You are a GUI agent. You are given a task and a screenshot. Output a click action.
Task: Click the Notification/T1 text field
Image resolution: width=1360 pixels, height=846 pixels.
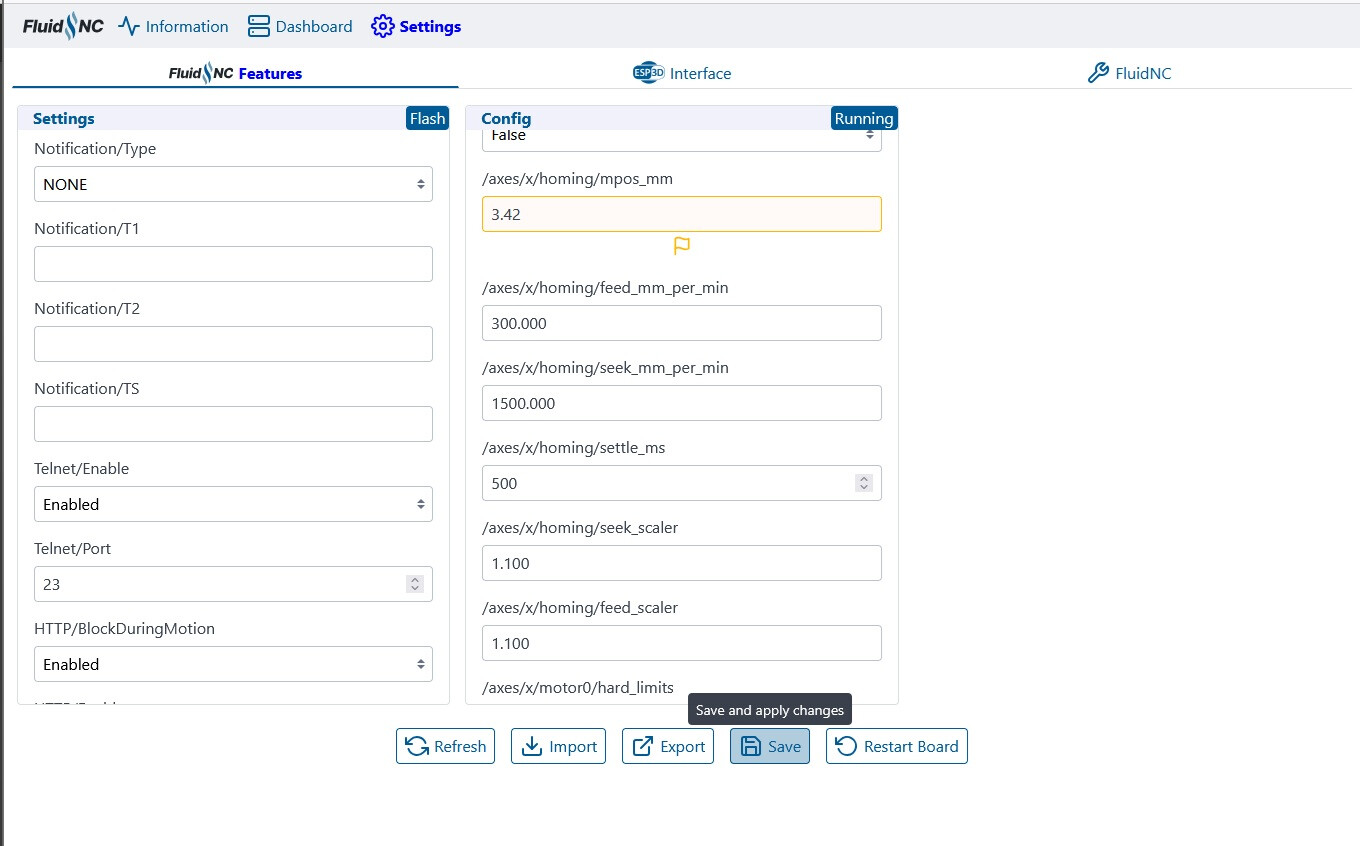(233, 264)
